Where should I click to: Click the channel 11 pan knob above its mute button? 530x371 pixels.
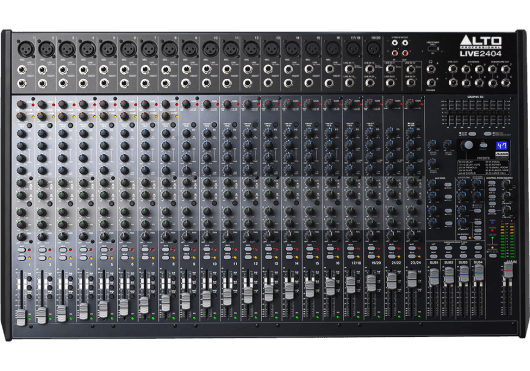[228, 236]
